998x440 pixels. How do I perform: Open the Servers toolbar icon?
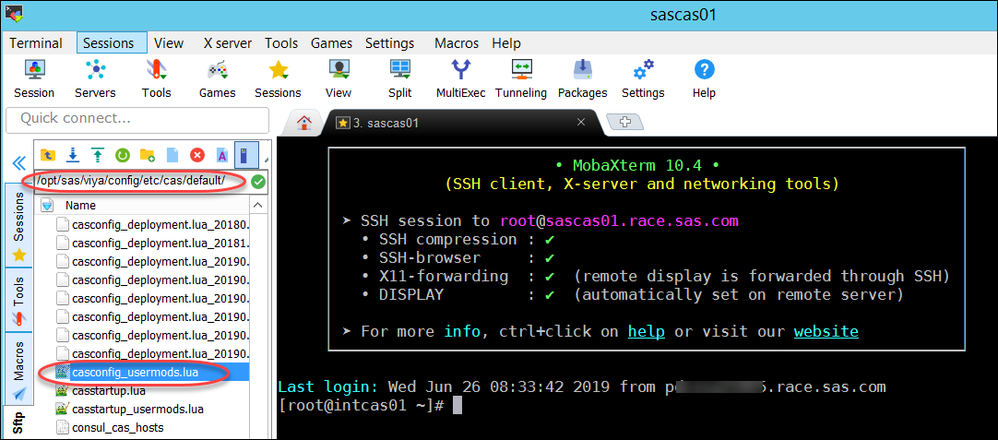[x=95, y=78]
